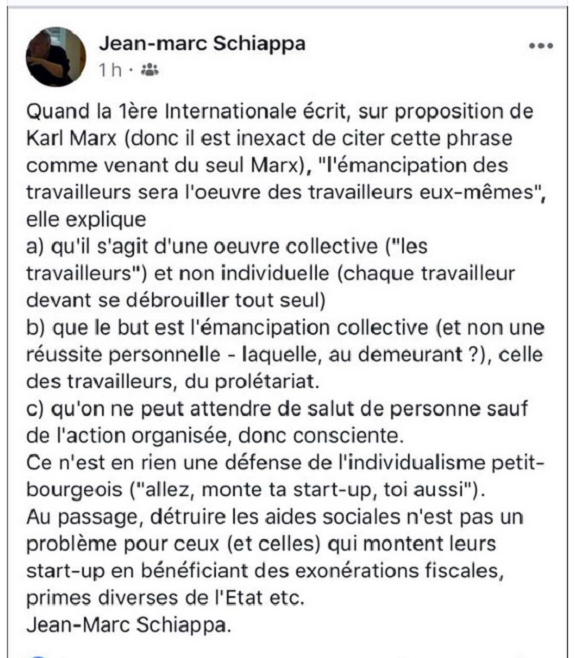
Task: Click the line 'devant se débrouiller tout seul)'
Action: pyautogui.click(x=176, y=300)
